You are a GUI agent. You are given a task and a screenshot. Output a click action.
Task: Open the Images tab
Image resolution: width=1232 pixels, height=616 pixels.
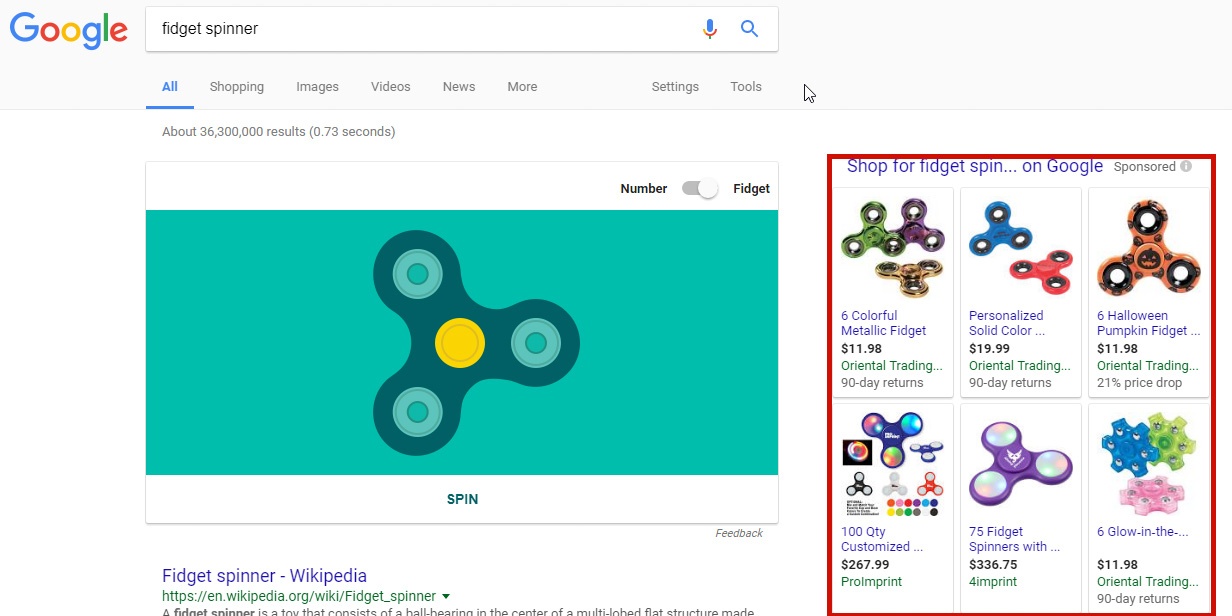click(x=317, y=87)
